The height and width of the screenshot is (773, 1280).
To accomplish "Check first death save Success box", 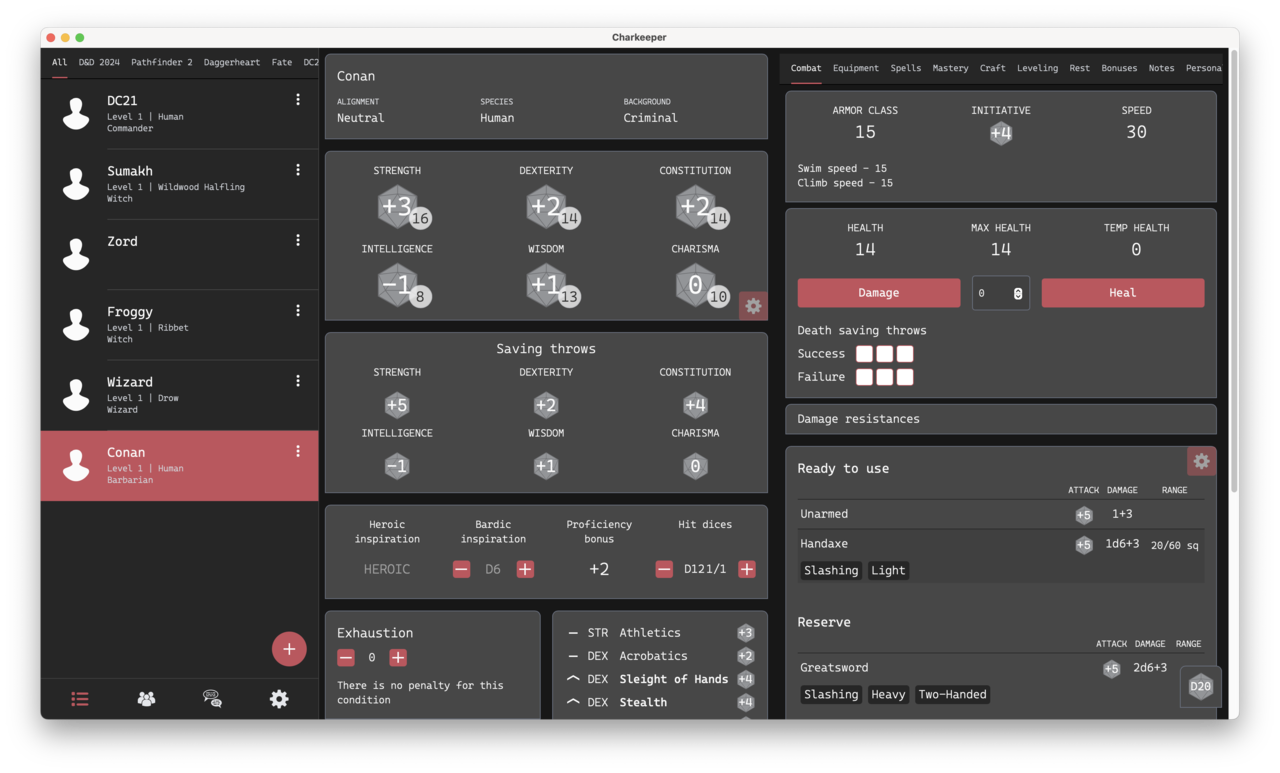I will pos(865,354).
